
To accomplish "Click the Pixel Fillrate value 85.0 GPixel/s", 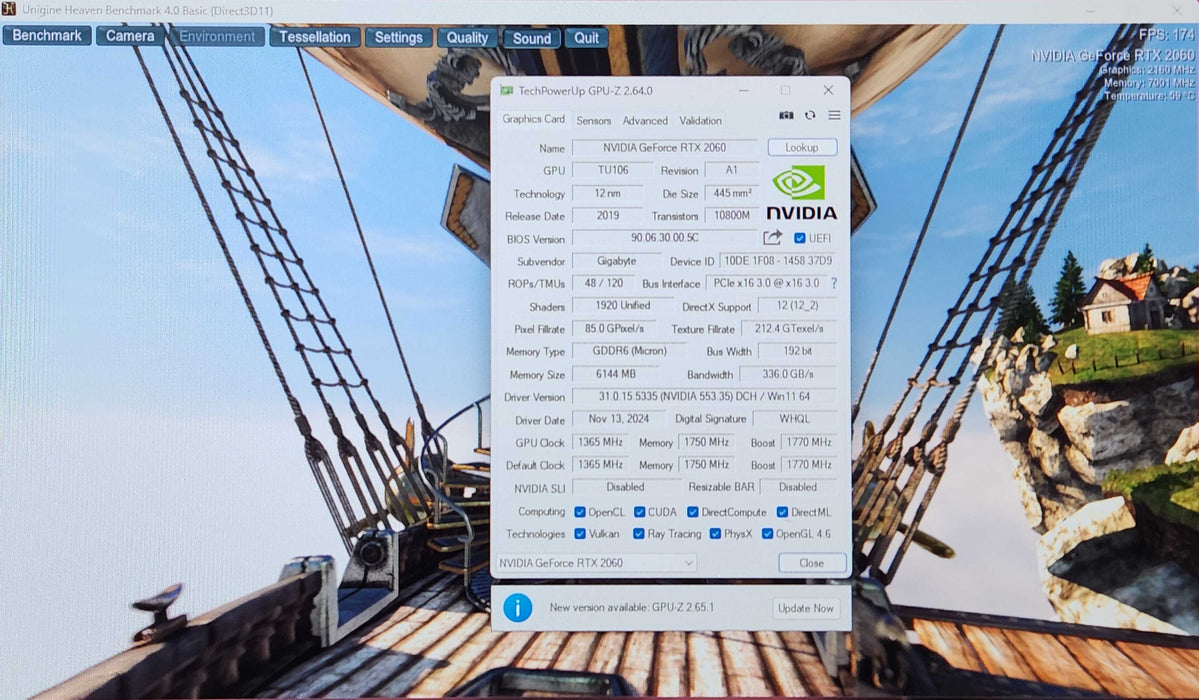I will [x=614, y=328].
